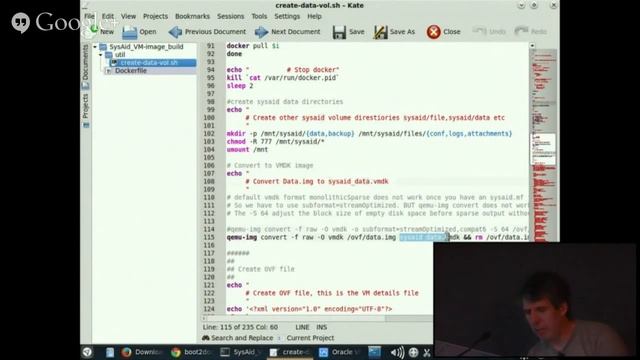The width and height of the screenshot is (640, 360).
Task: Click the network tray icon
Action: (413, 352)
